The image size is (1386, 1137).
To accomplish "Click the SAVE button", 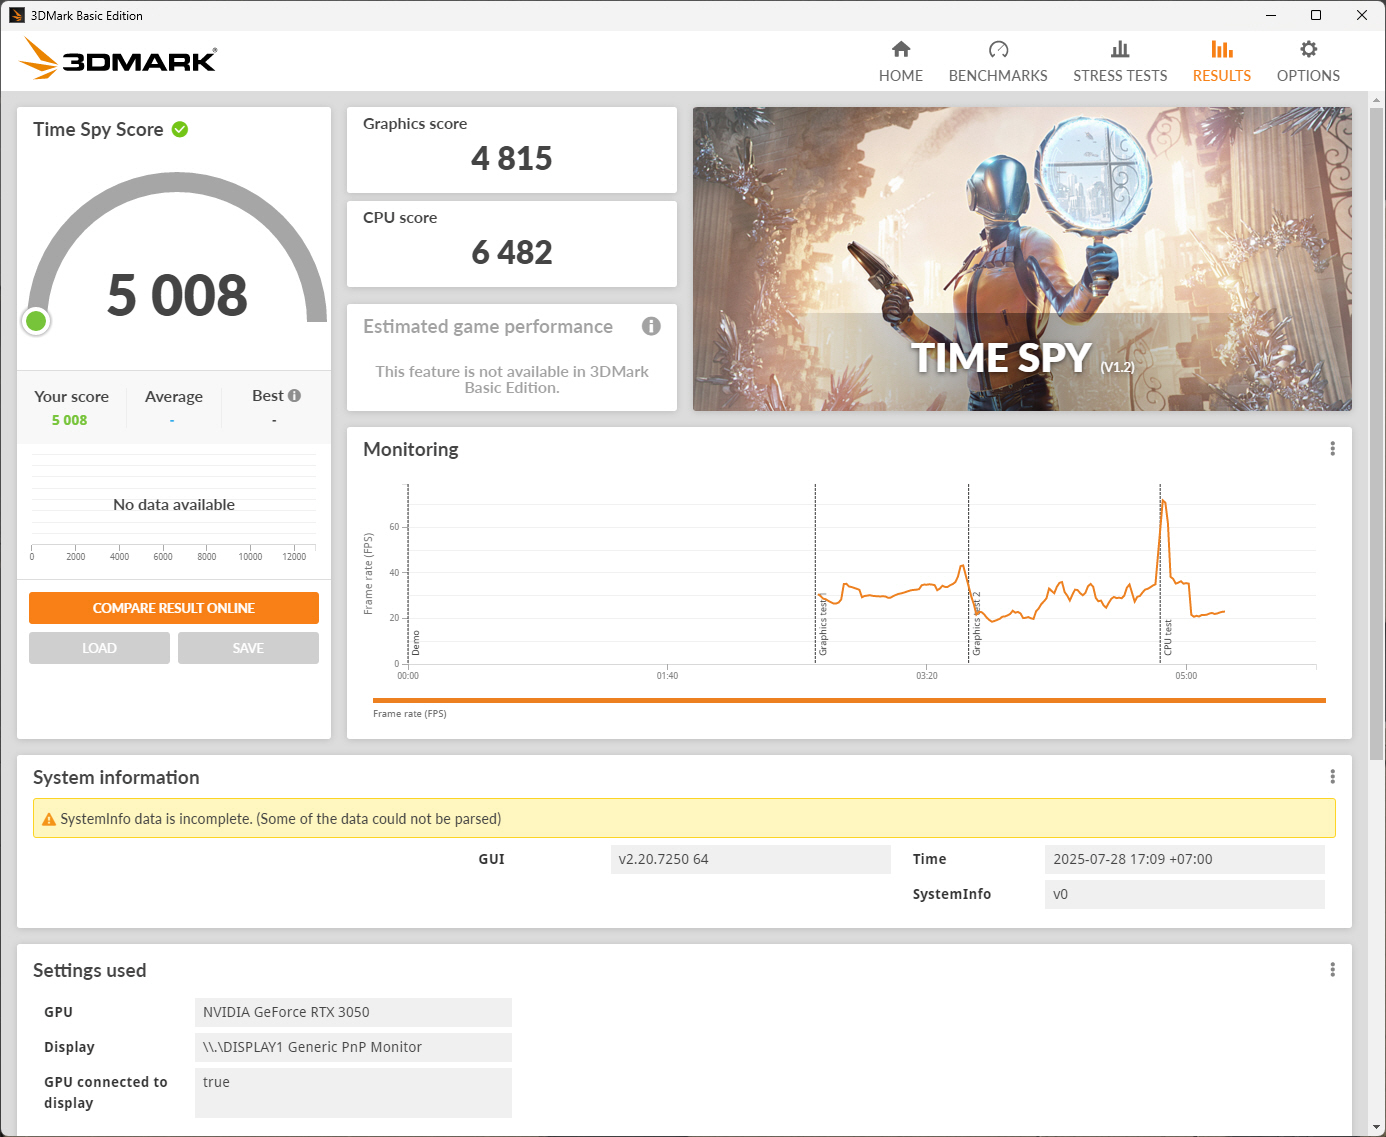I will (x=248, y=648).
